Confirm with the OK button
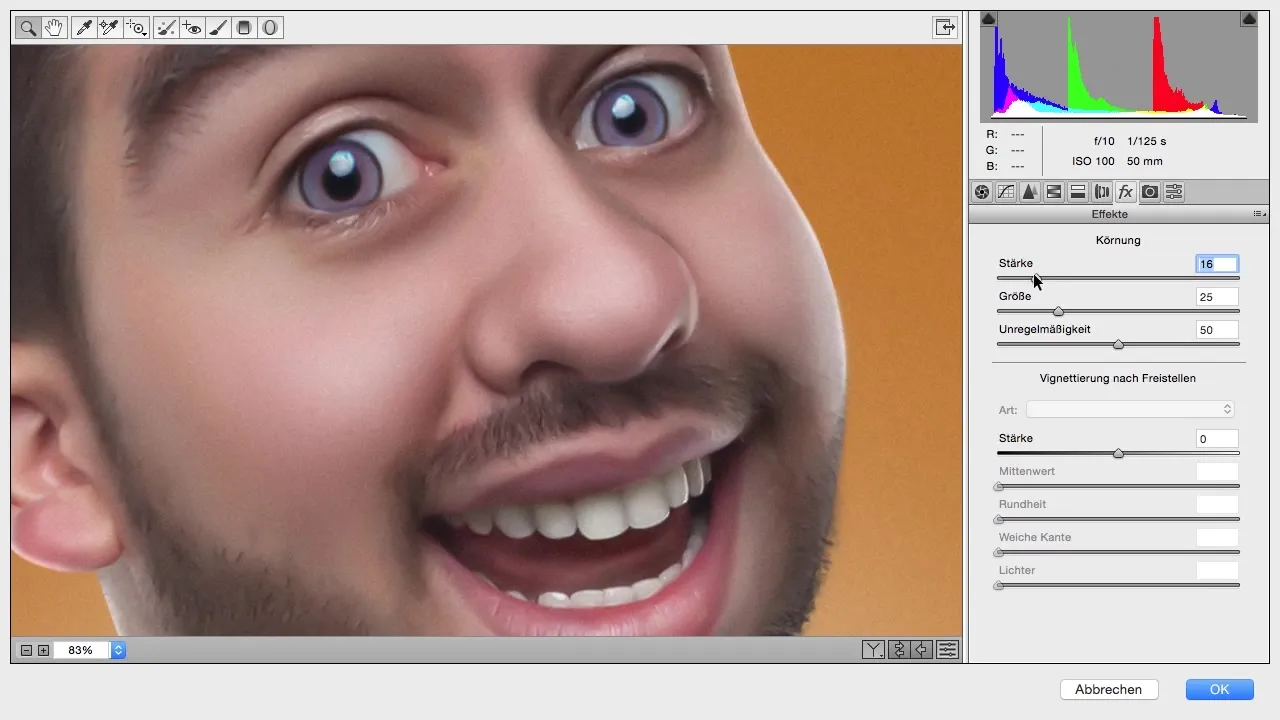 click(1219, 689)
